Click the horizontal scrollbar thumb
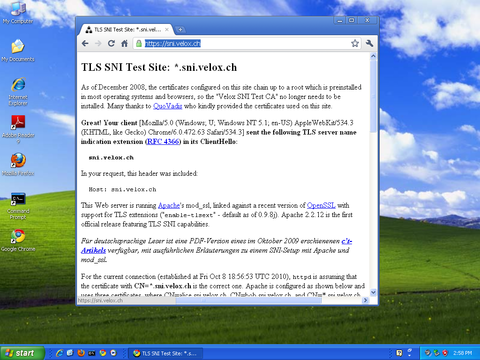Image resolution: width=480 pixels, height=360 pixels. coord(249,300)
